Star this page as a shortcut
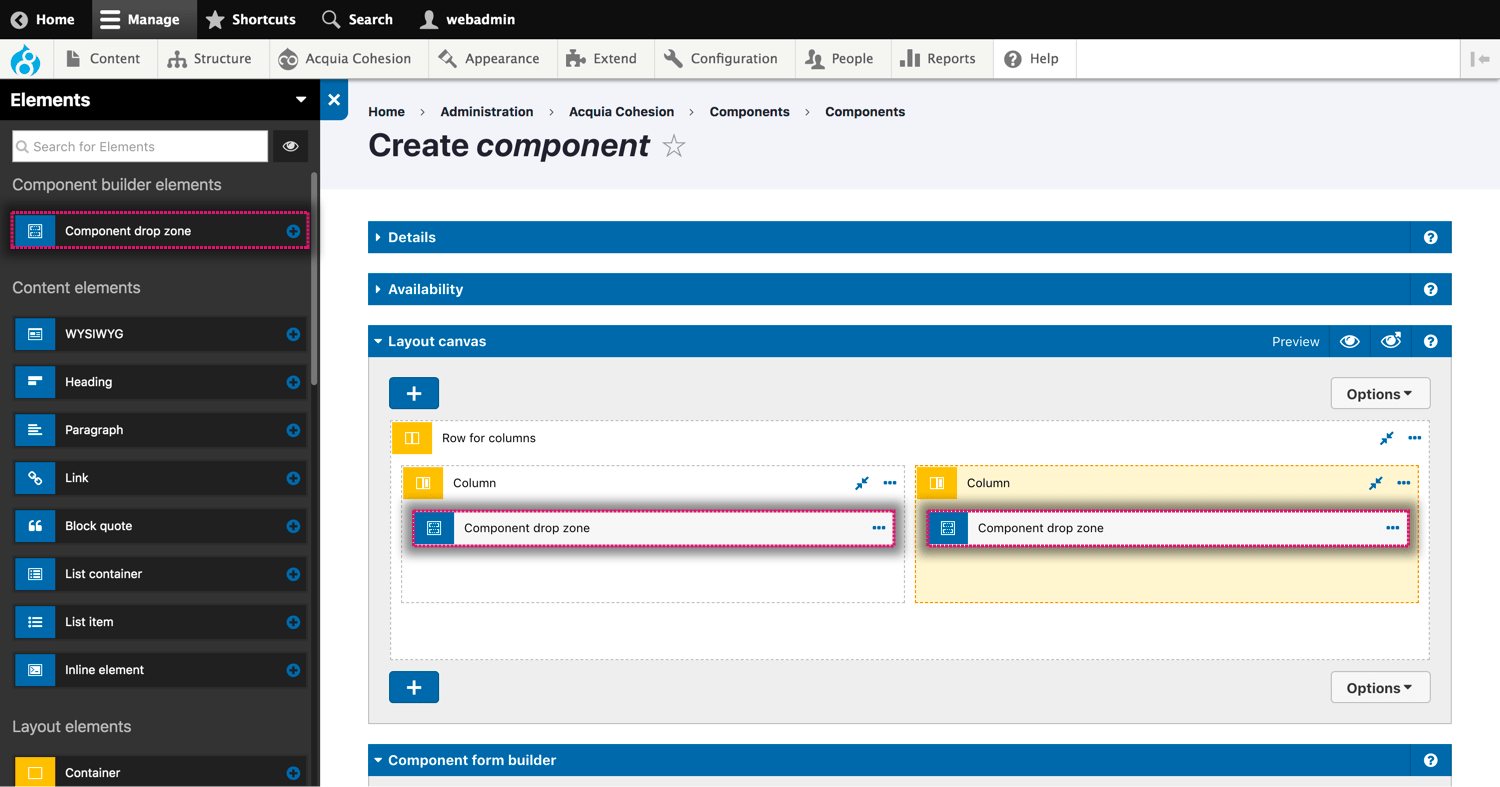Viewport: 1500px width, 787px height. pyautogui.click(x=674, y=146)
